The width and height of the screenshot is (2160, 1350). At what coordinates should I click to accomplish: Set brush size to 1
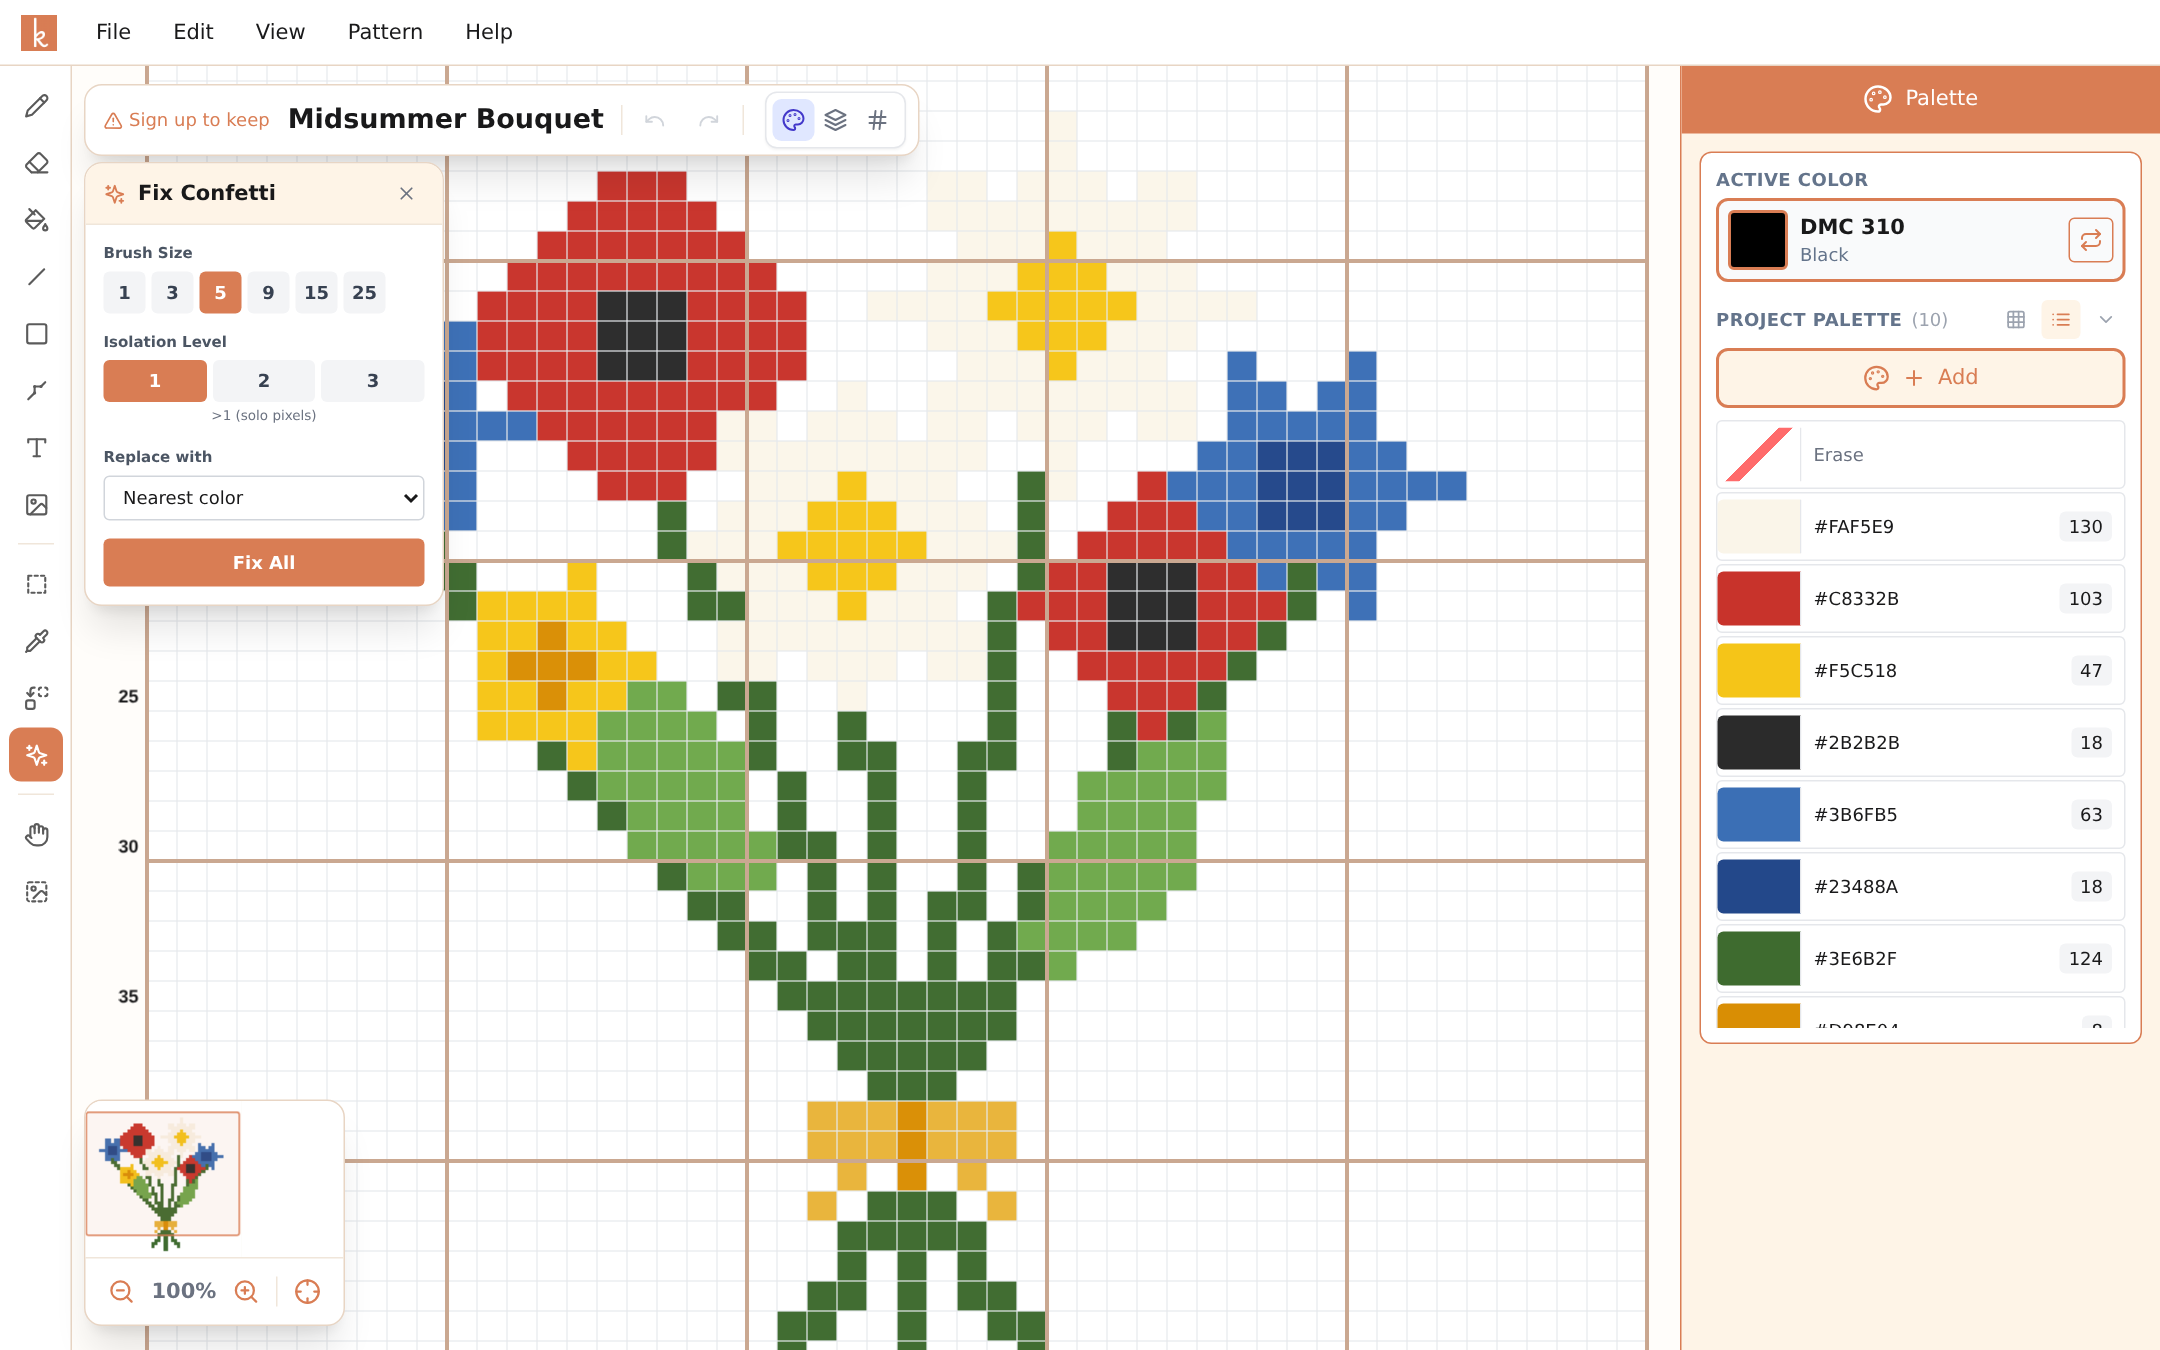pos(124,293)
